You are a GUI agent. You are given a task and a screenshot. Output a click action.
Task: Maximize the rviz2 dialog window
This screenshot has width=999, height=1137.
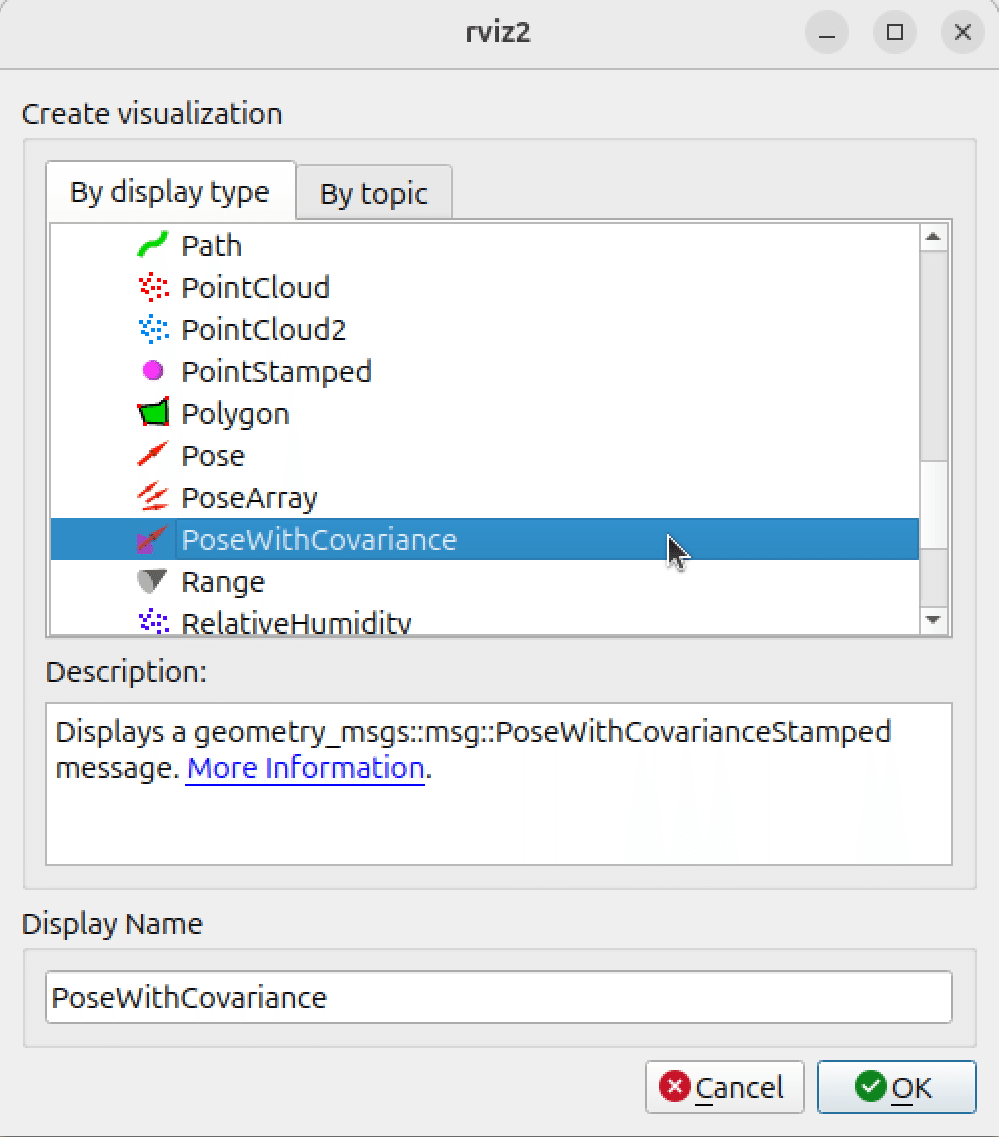tap(895, 33)
